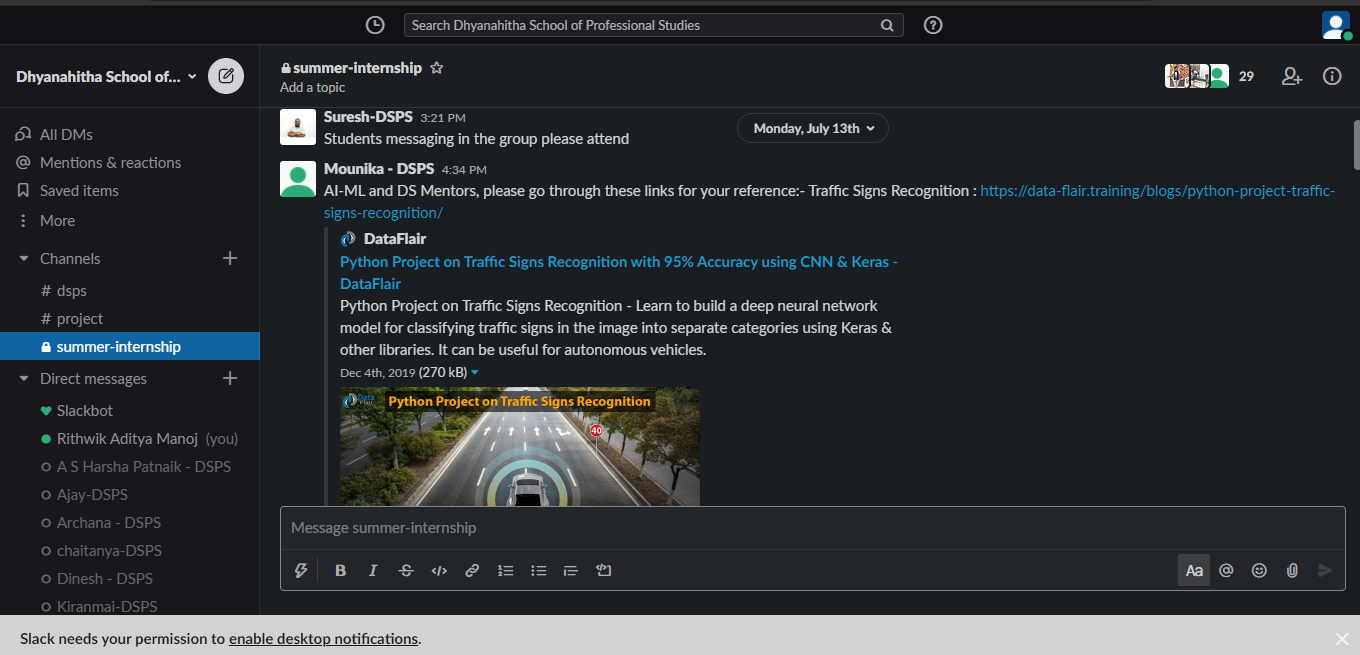Click the attach file paperclip
The width and height of the screenshot is (1360, 655).
pyautogui.click(x=1292, y=570)
